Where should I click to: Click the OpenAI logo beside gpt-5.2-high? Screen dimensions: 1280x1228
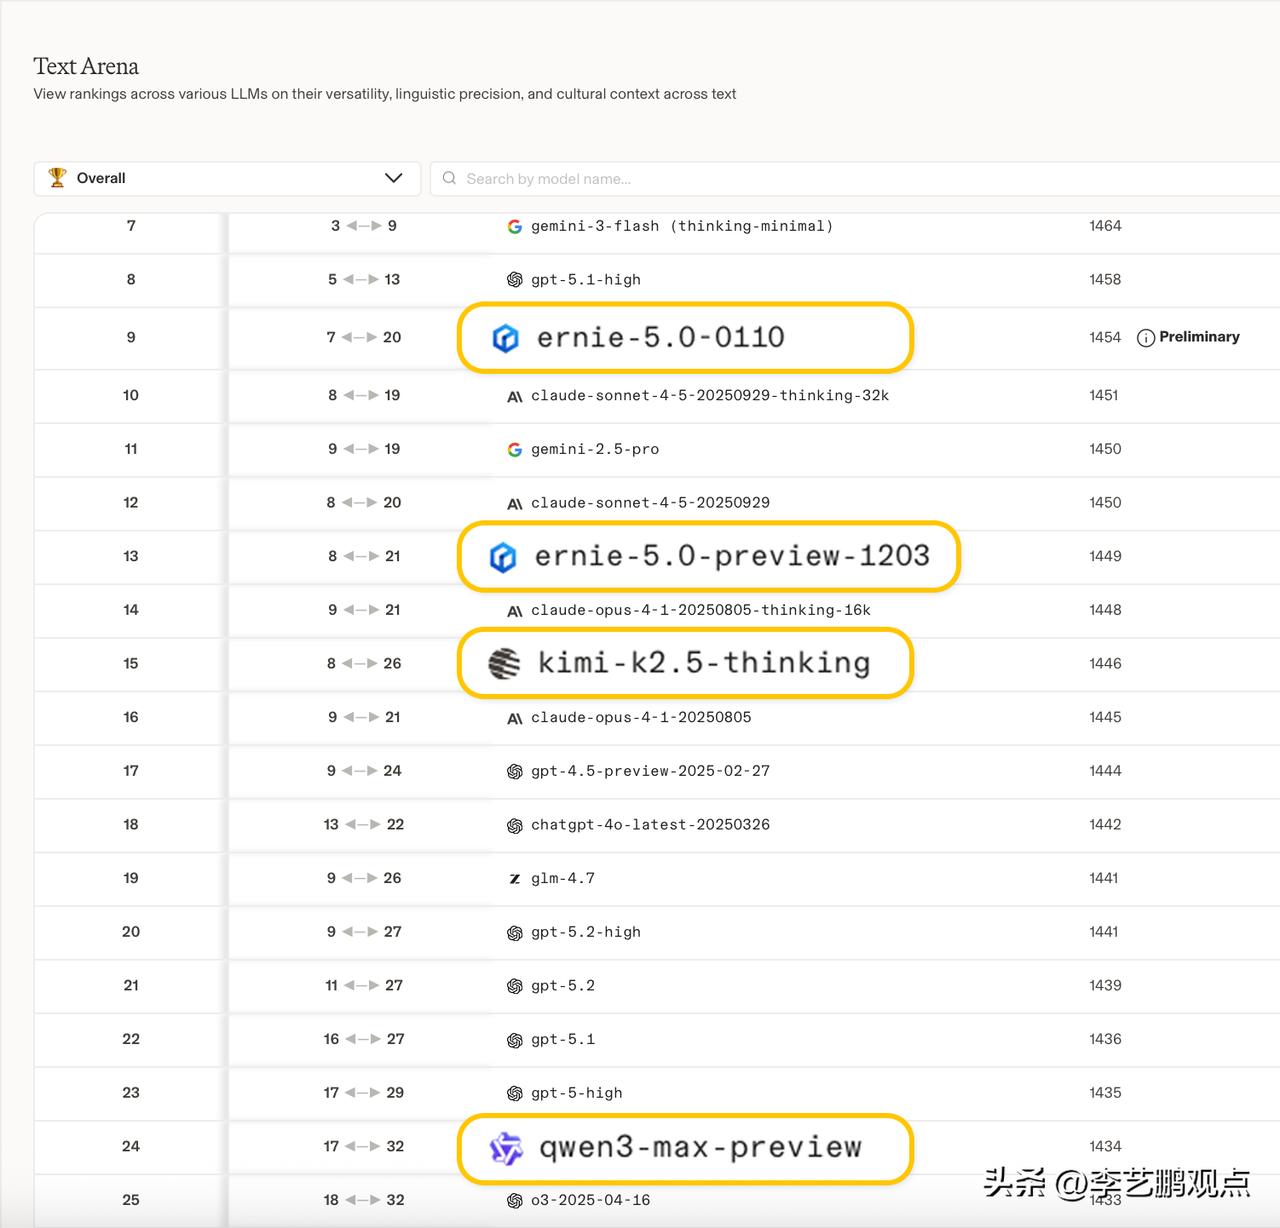514,933
